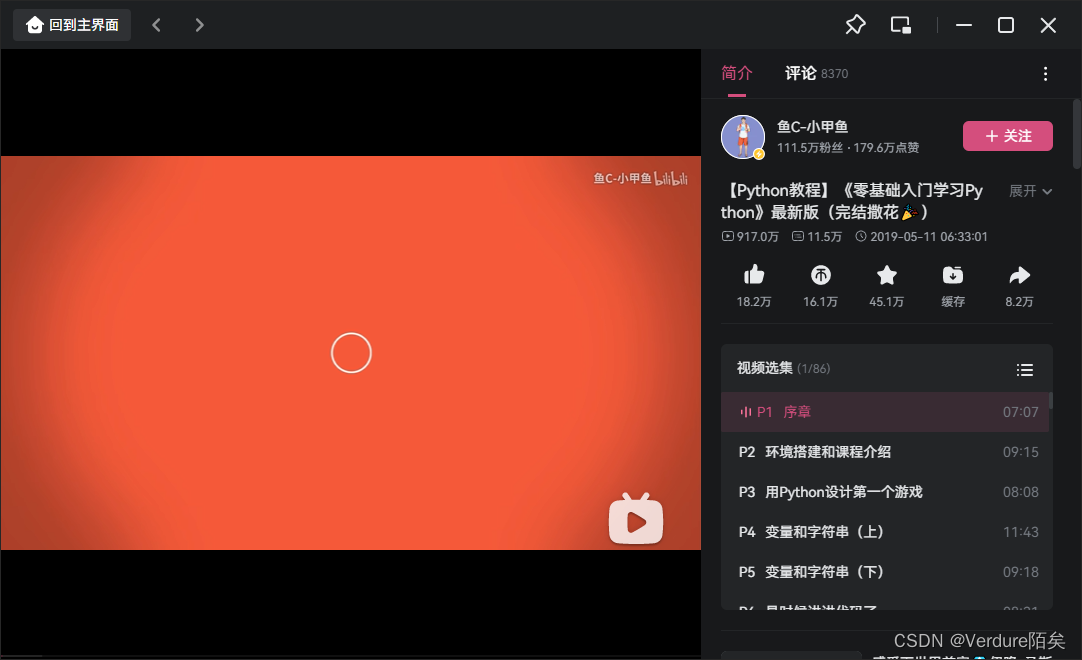
Task: Play episode P3 用Python设计第一个游戏
Action: [x=885, y=492]
